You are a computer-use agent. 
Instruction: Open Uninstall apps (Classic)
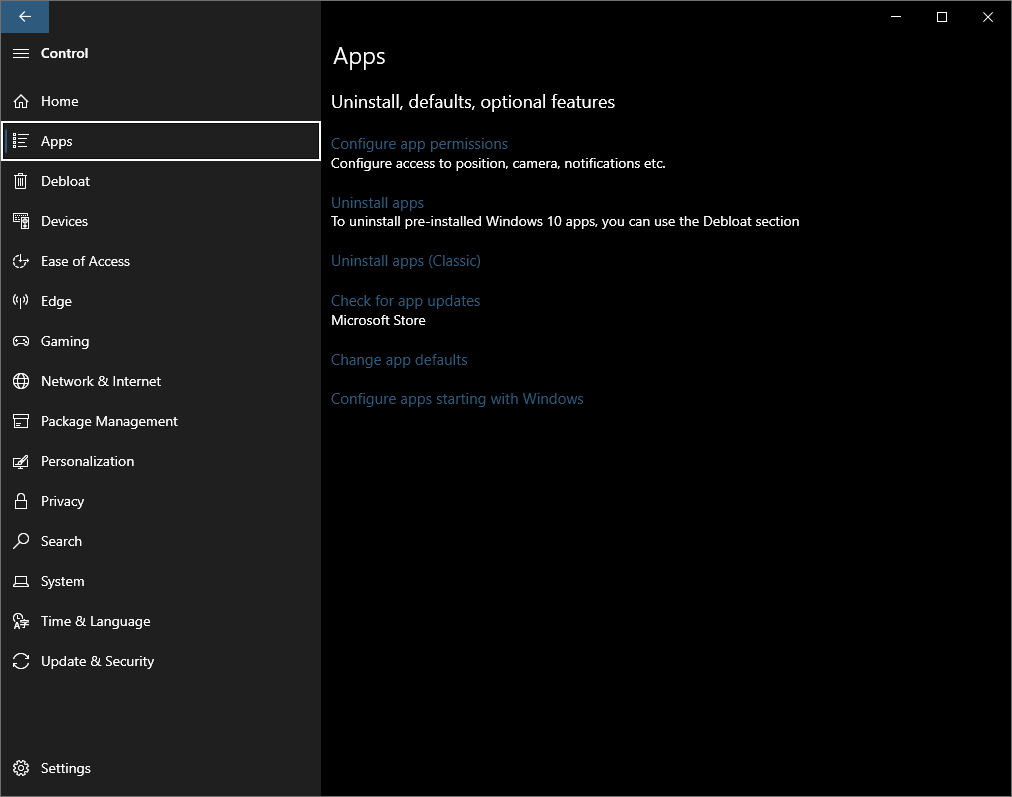click(405, 261)
